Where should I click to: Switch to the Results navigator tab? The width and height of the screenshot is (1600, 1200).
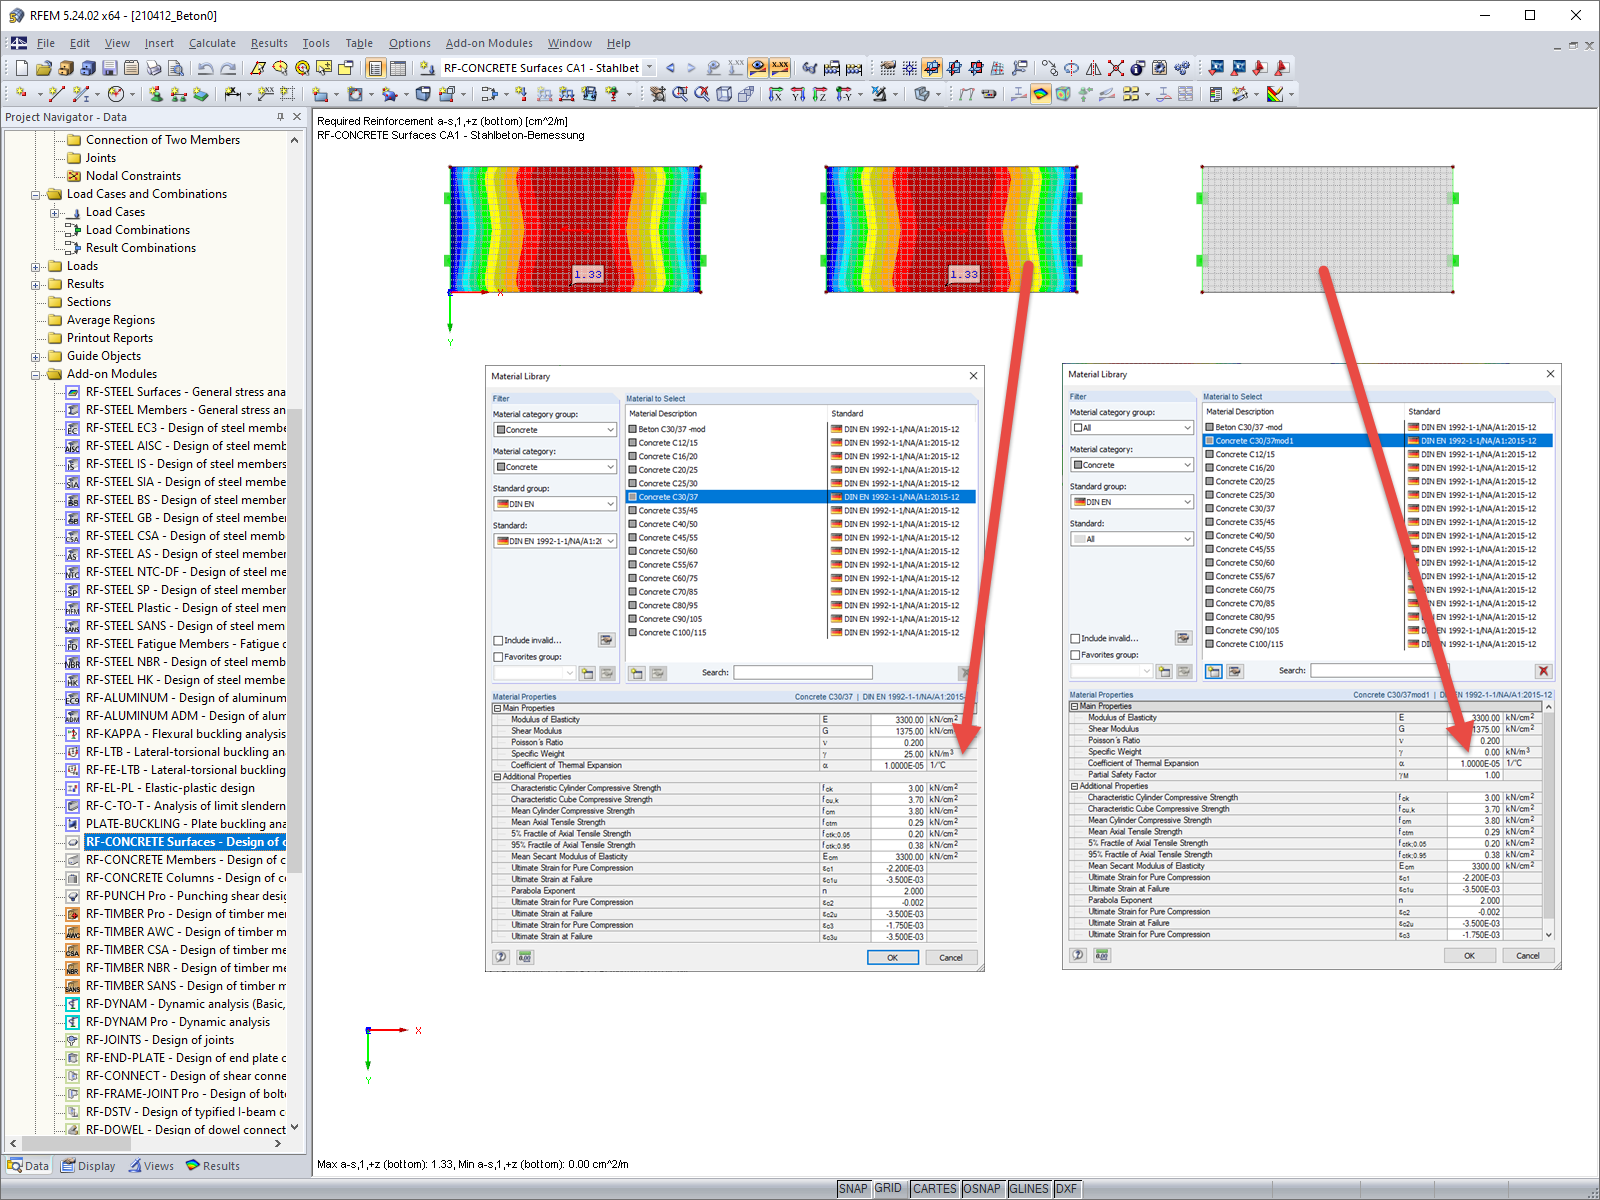coord(213,1166)
